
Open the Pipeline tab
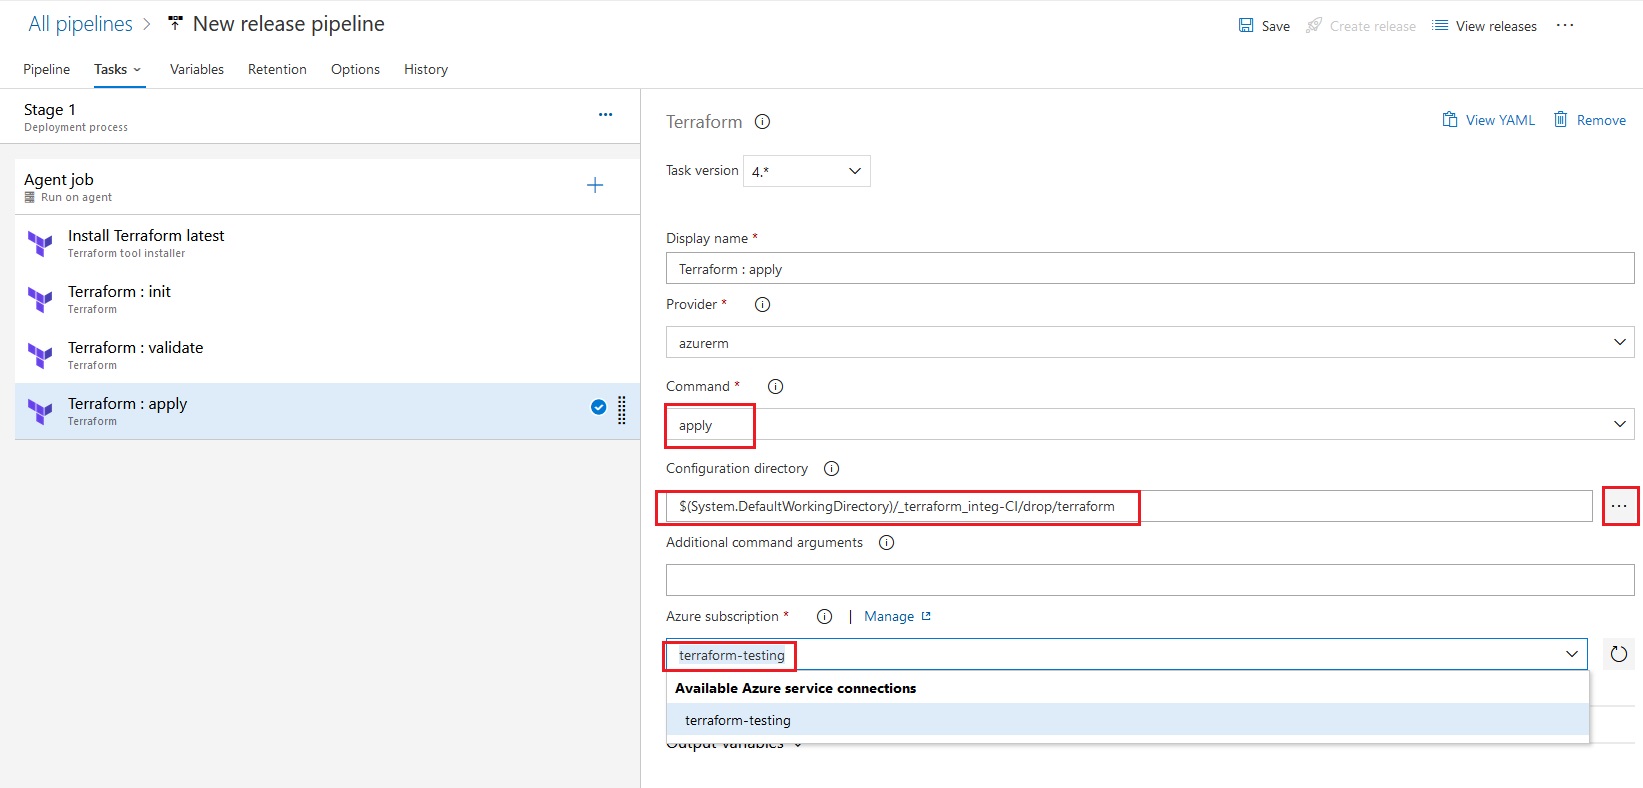(46, 69)
